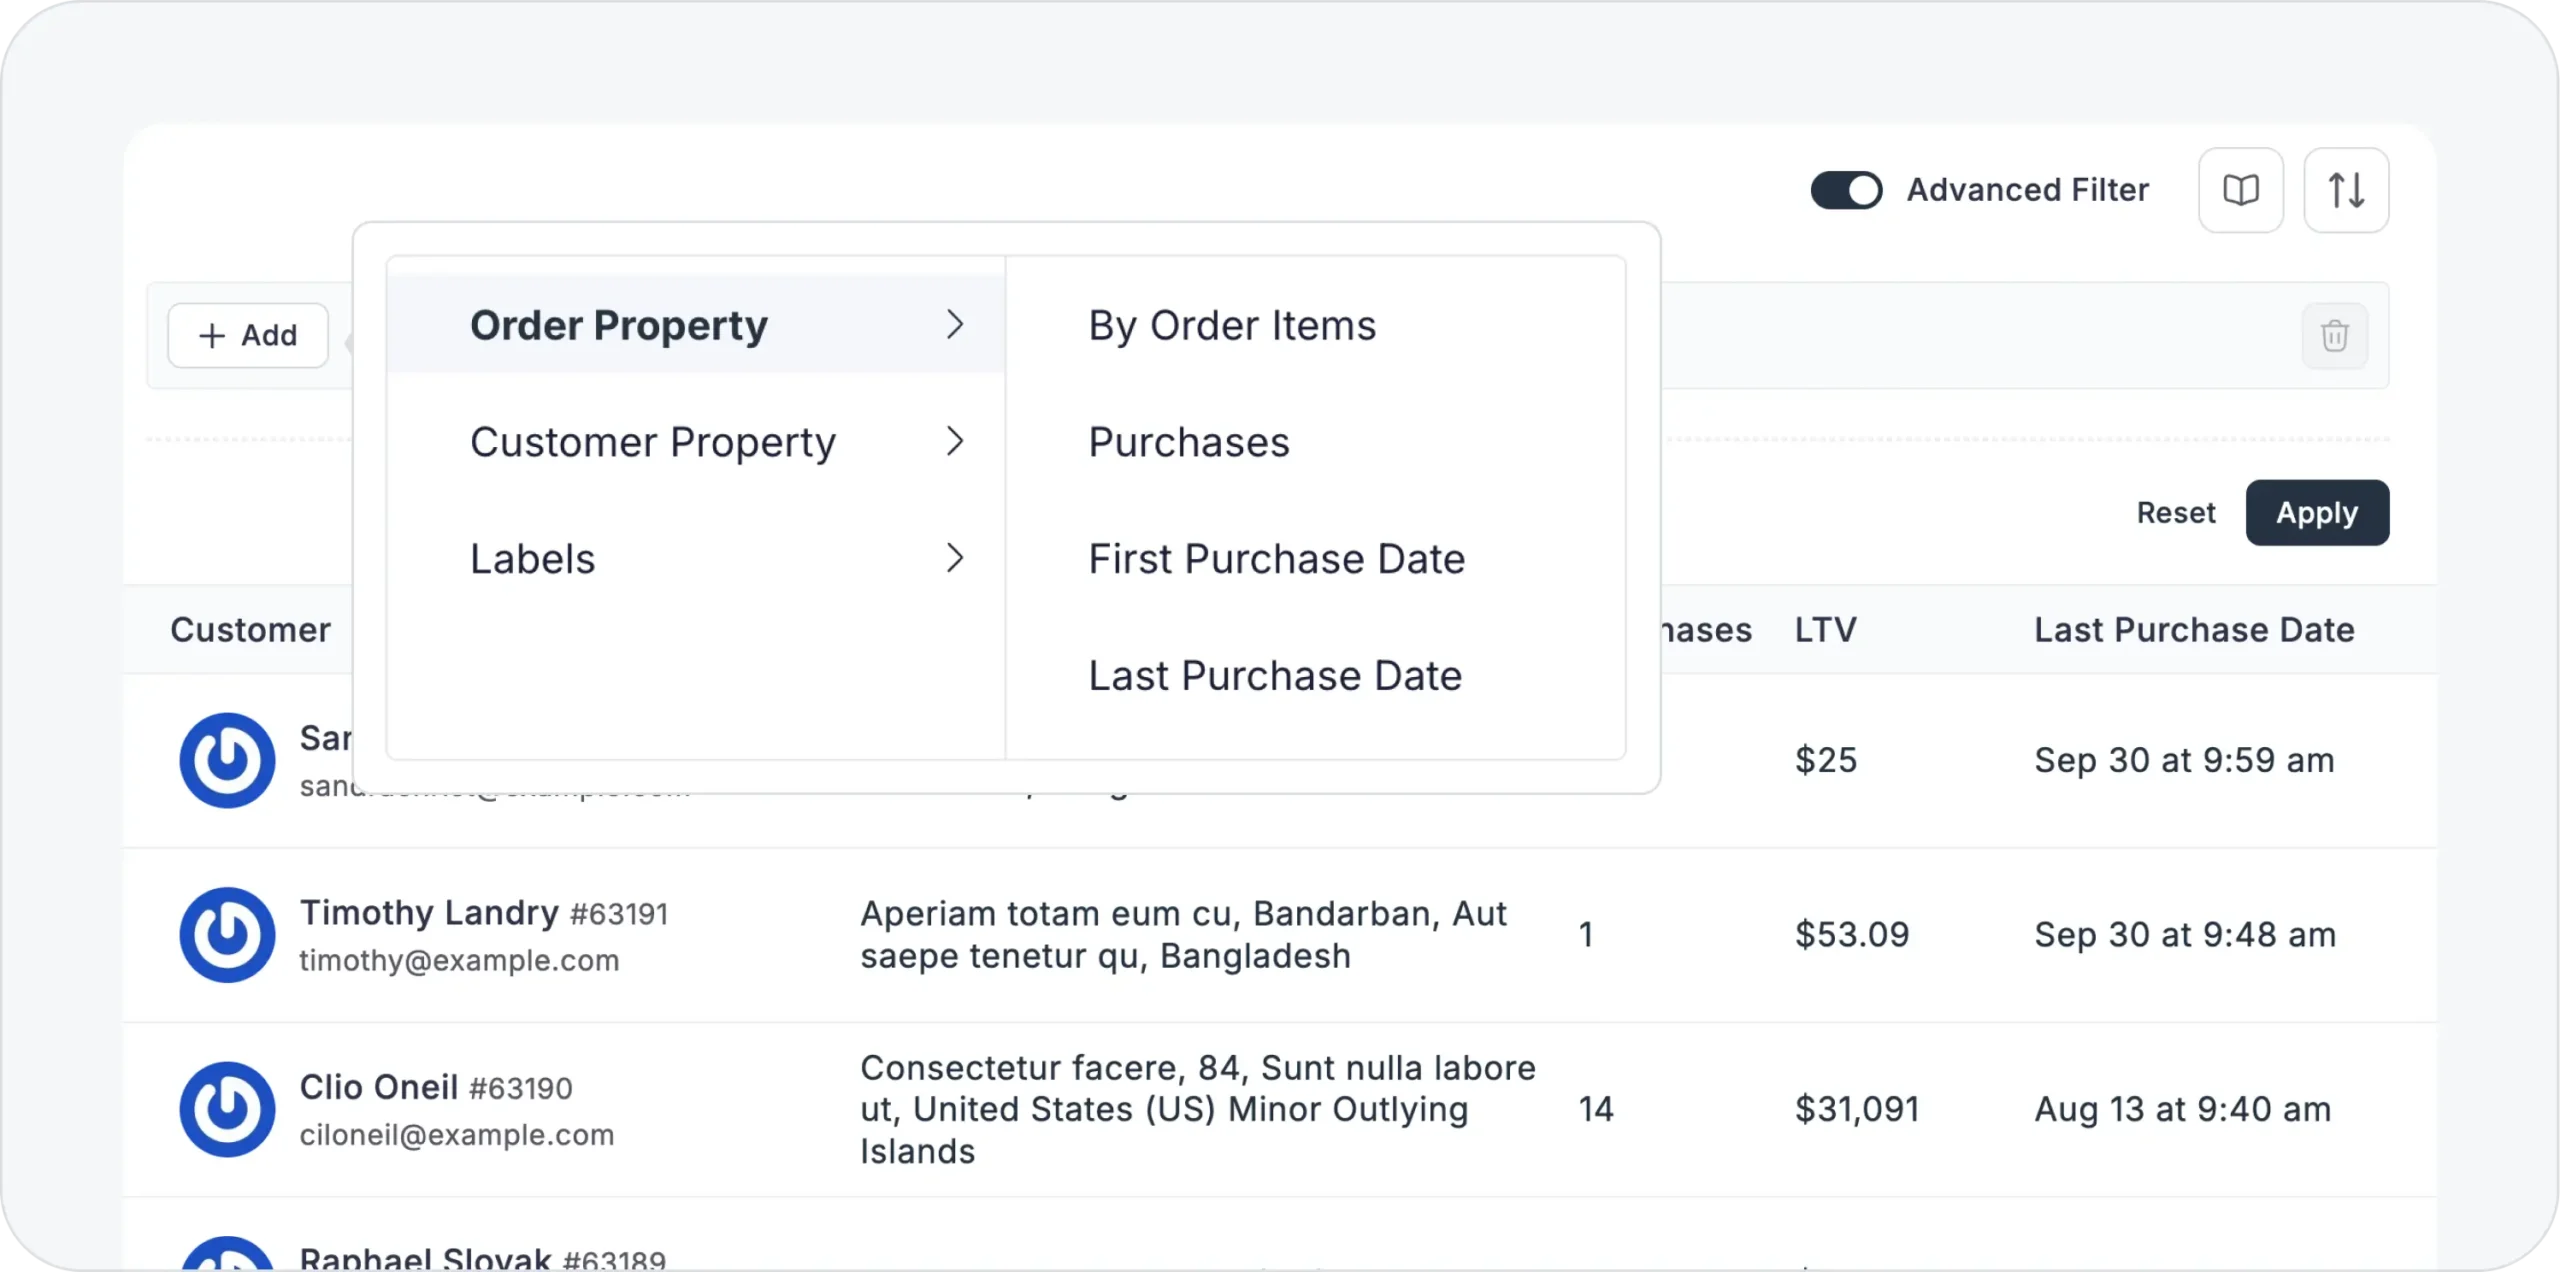The height and width of the screenshot is (1272, 2560).
Task: Select First Purchase Date filter option
Action: coord(1276,559)
